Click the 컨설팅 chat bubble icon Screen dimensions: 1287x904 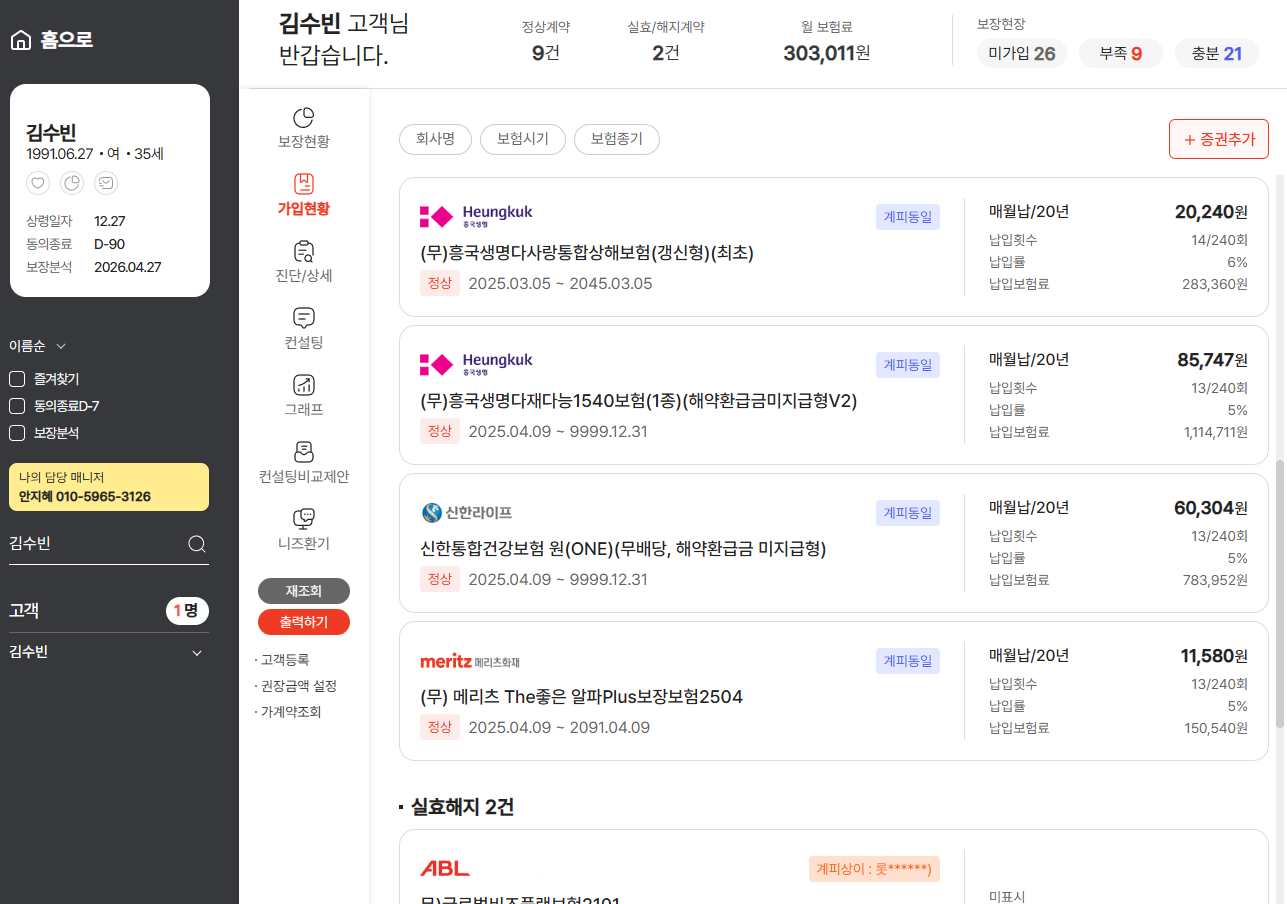point(304,317)
